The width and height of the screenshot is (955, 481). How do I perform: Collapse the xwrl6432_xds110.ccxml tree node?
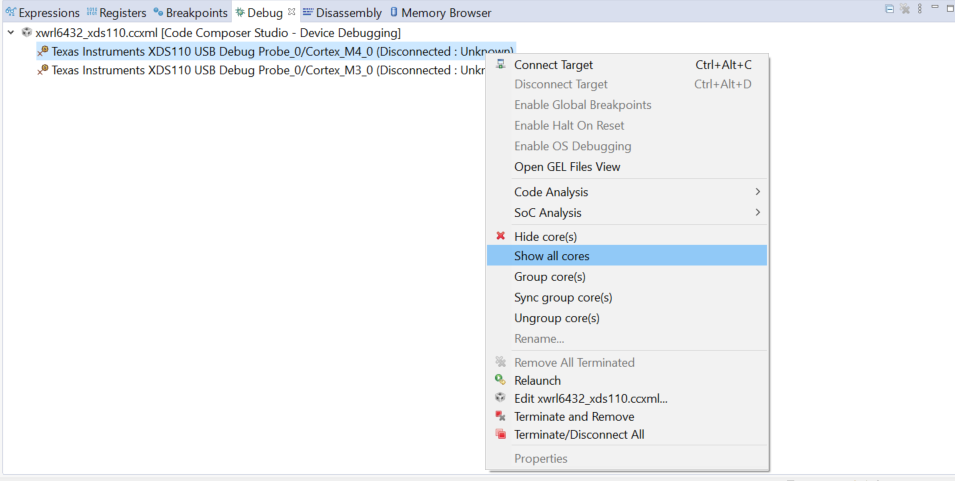pos(11,32)
